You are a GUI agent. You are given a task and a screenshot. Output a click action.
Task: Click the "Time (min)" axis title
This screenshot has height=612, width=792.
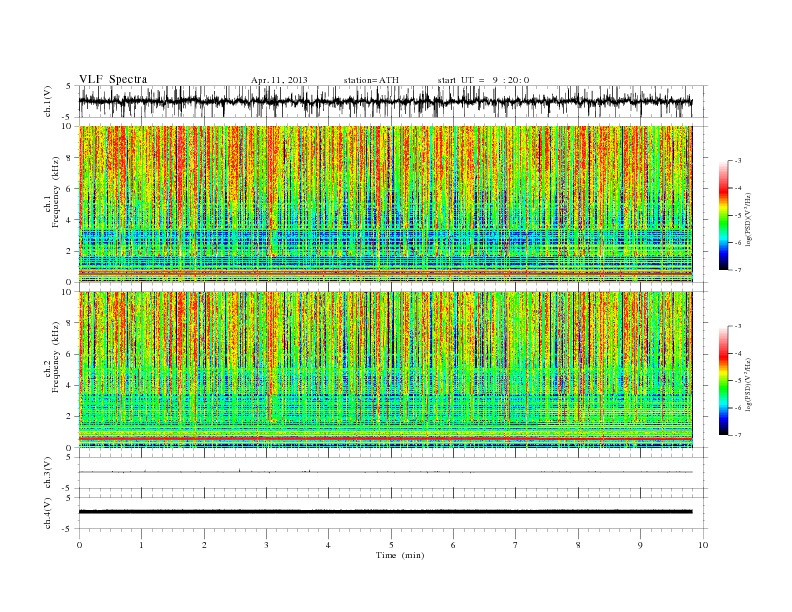click(x=400, y=555)
